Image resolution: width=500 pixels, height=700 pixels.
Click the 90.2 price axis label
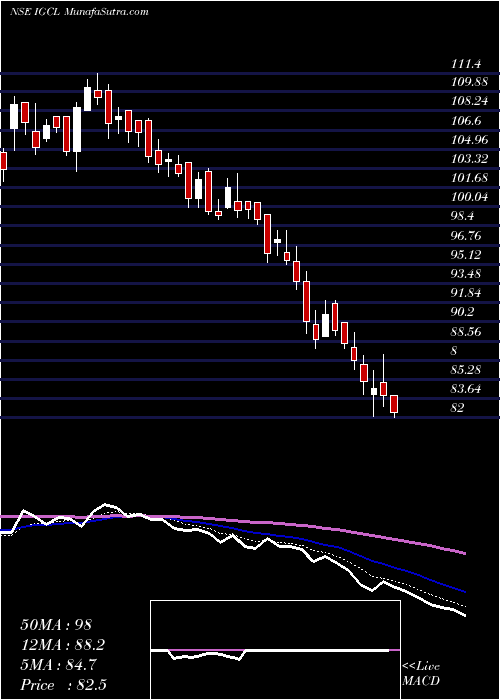(x=463, y=312)
